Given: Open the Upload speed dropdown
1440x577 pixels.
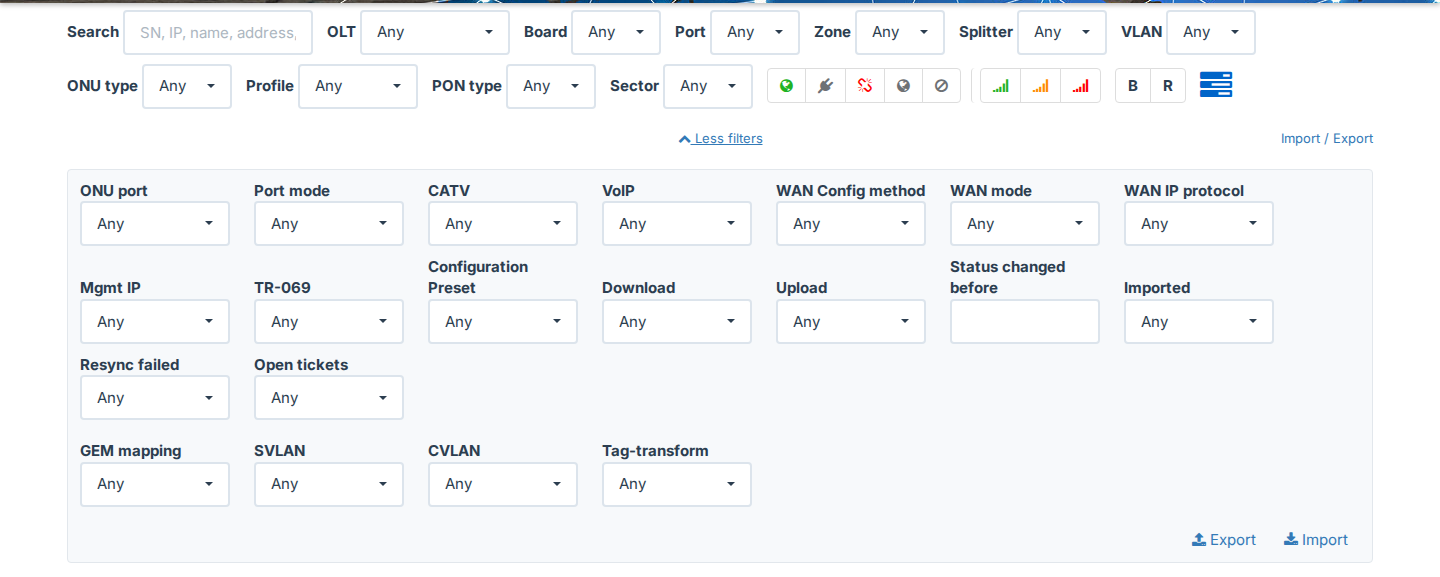Looking at the screenshot, I should tap(851, 322).
